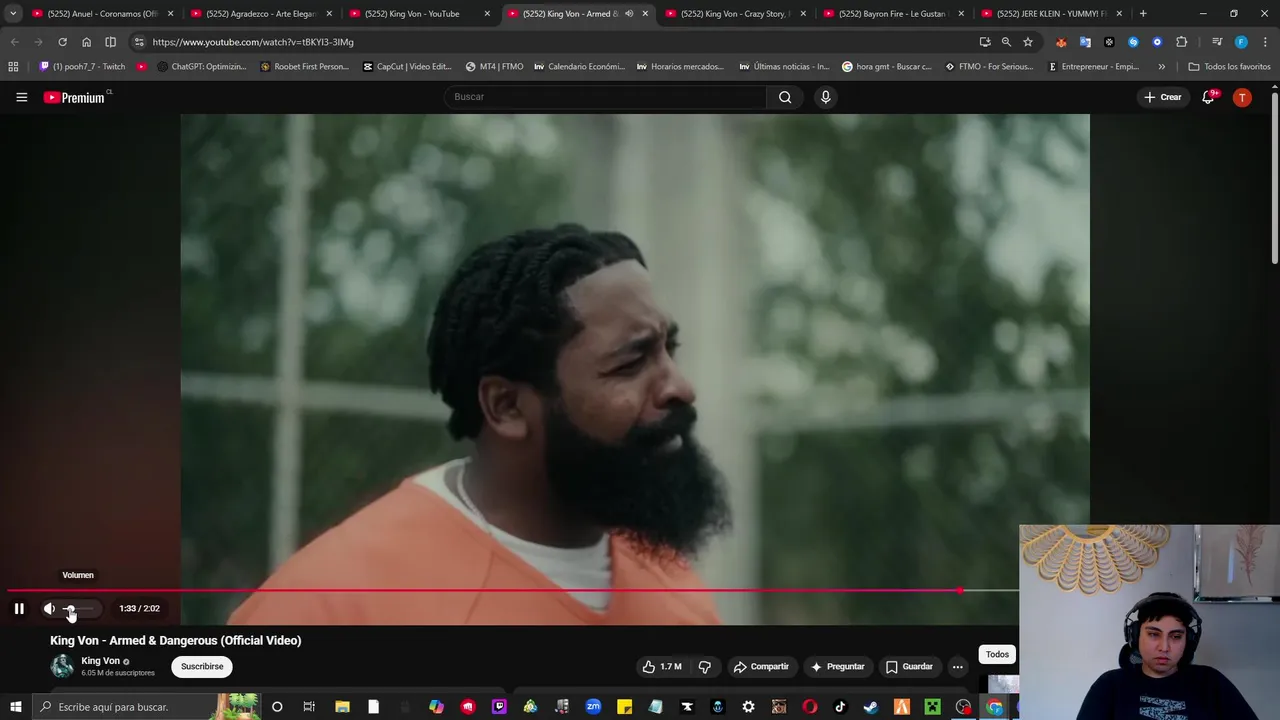Open Windows Start menu
Image resolution: width=1280 pixels, height=720 pixels.
point(16,707)
